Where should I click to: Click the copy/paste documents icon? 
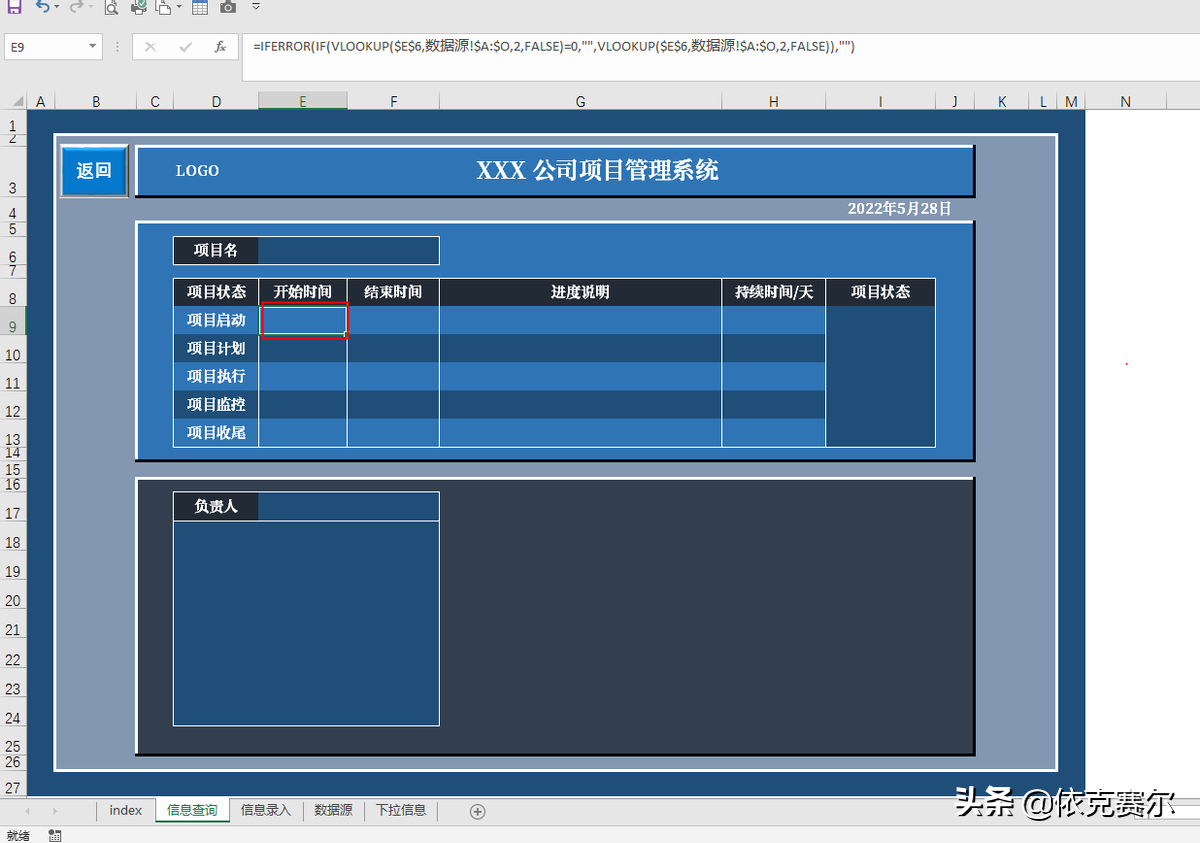click(164, 7)
